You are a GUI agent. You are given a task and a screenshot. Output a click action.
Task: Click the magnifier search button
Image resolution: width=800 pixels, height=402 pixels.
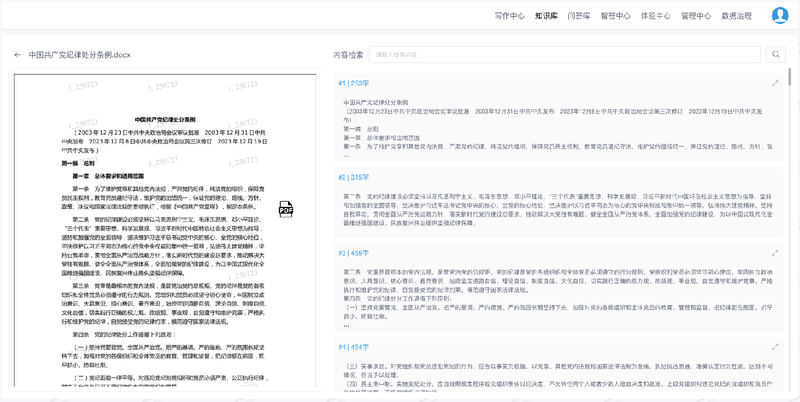(776, 55)
